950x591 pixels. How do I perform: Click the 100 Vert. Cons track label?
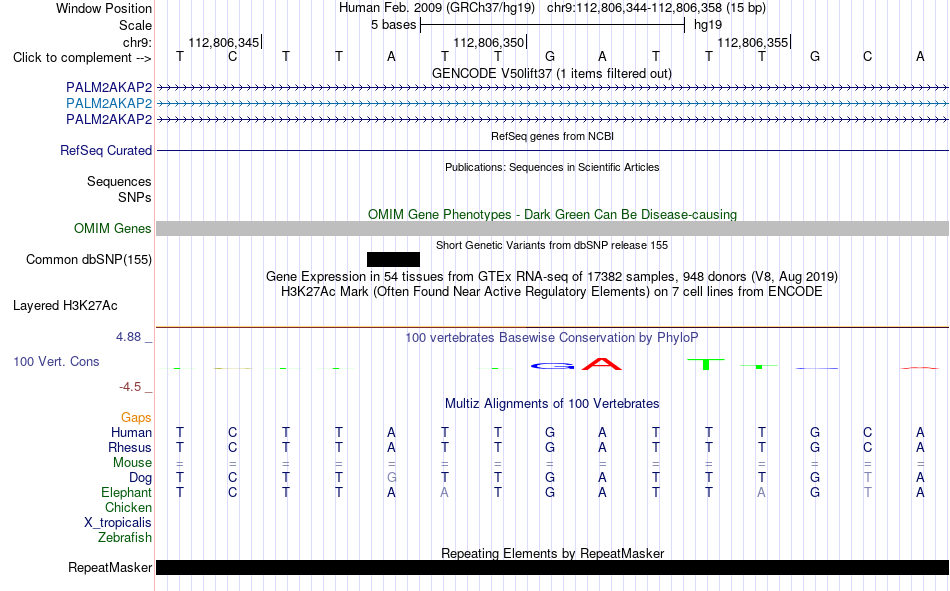click(x=56, y=361)
